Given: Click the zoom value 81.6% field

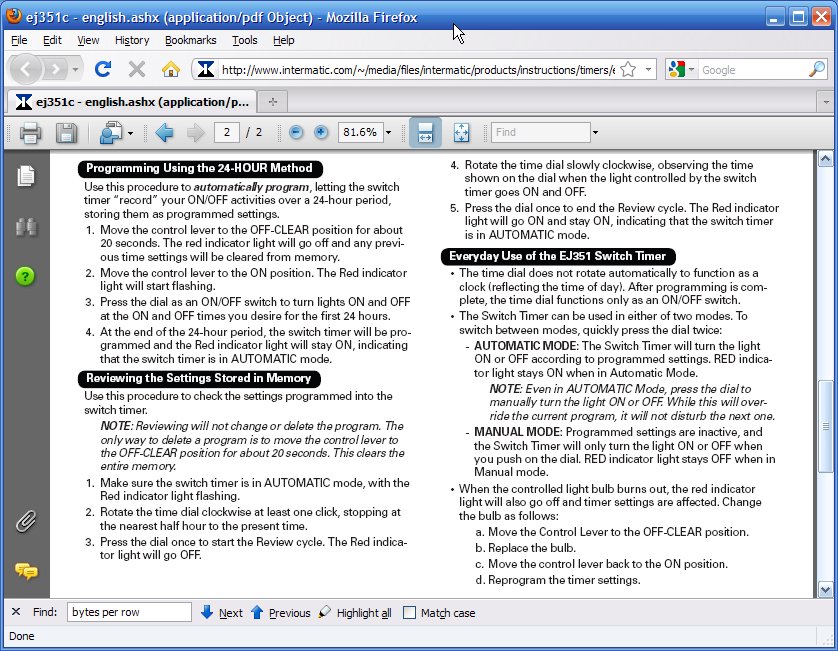Looking at the screenshot, I should [360, 133].
